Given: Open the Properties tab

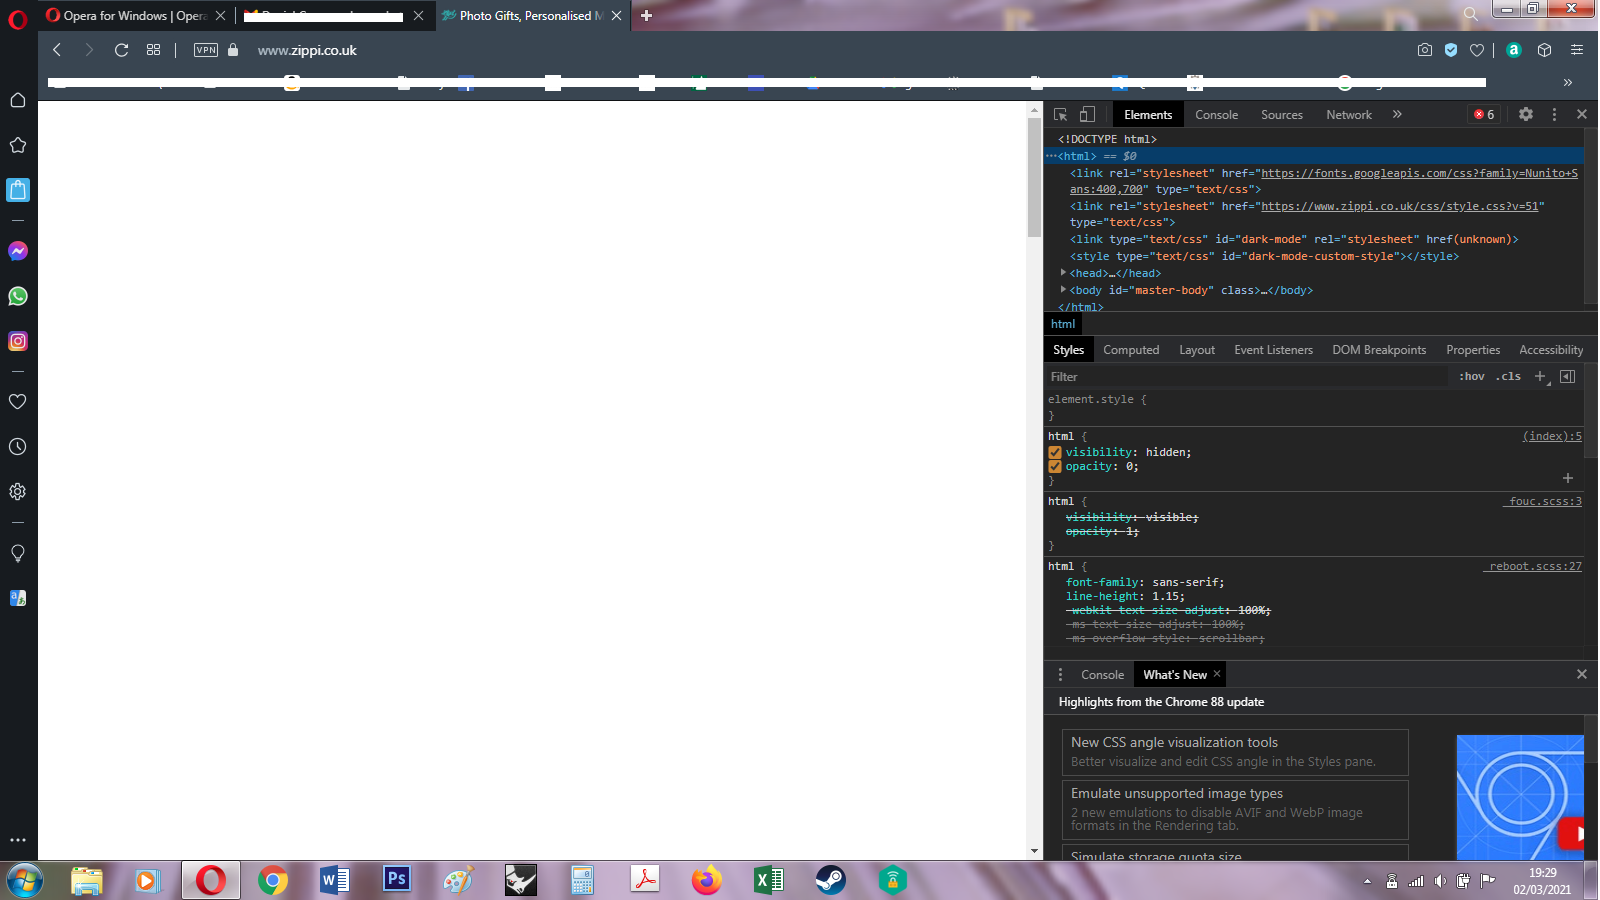Looking at the screenshot, I should pyautogui.click(x=1473, y=350).
